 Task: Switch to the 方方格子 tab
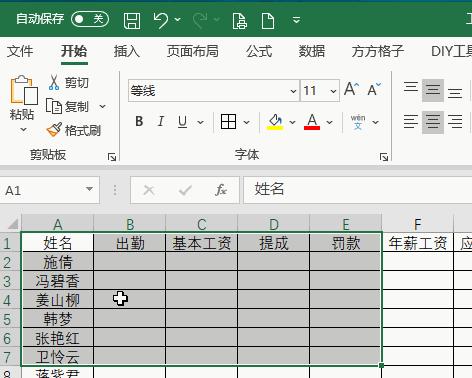[378, 51]
